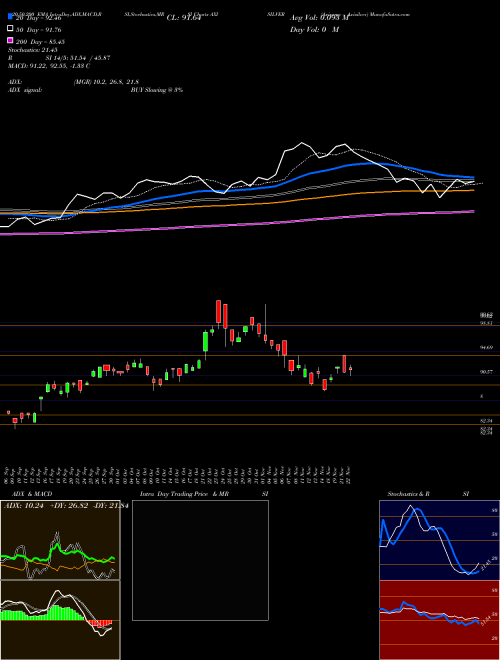Image resolution: width=500 pixels, height=660 pixels.
Task: Click the 'Avg Vol: 0.098 M' readout
Action: [x=319, y=18]
